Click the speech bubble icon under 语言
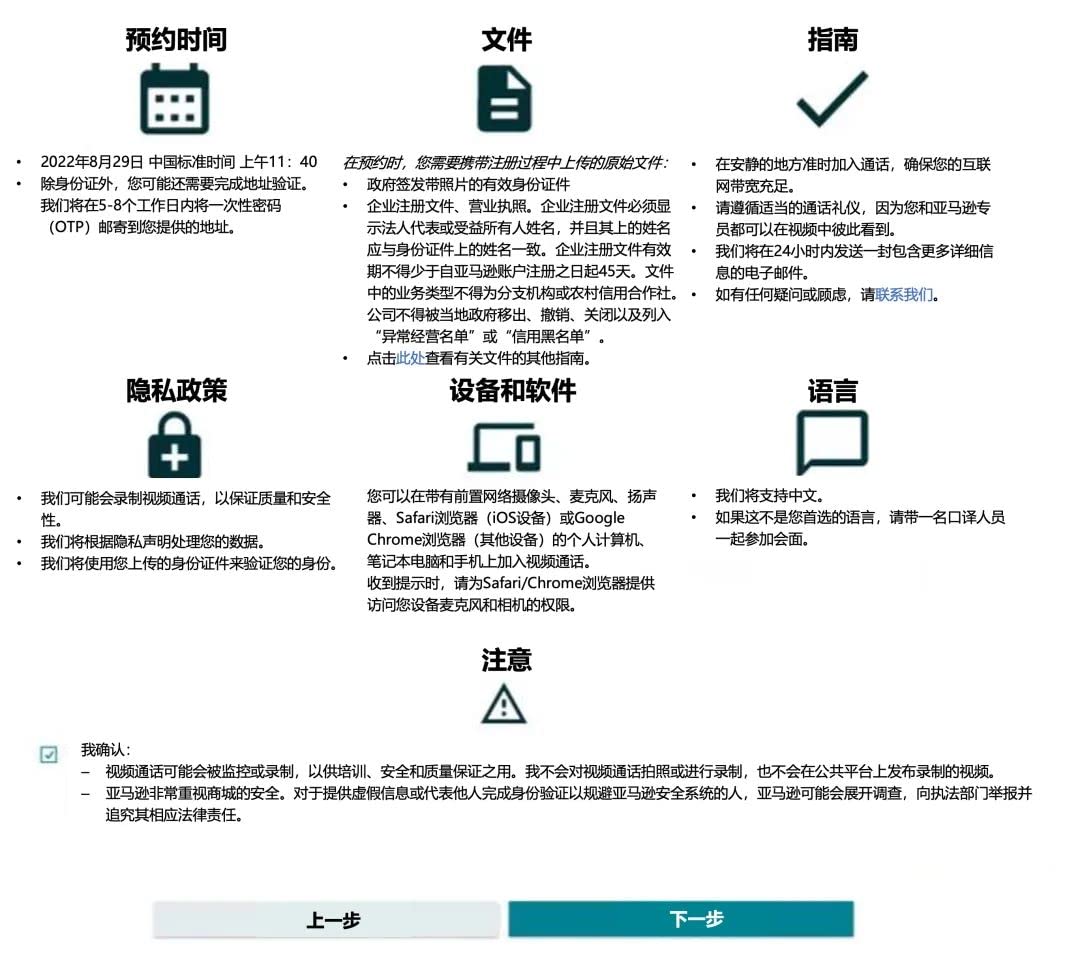This screenshot has height=977, width=1080. pyautogui.click(x=831, y=442)
